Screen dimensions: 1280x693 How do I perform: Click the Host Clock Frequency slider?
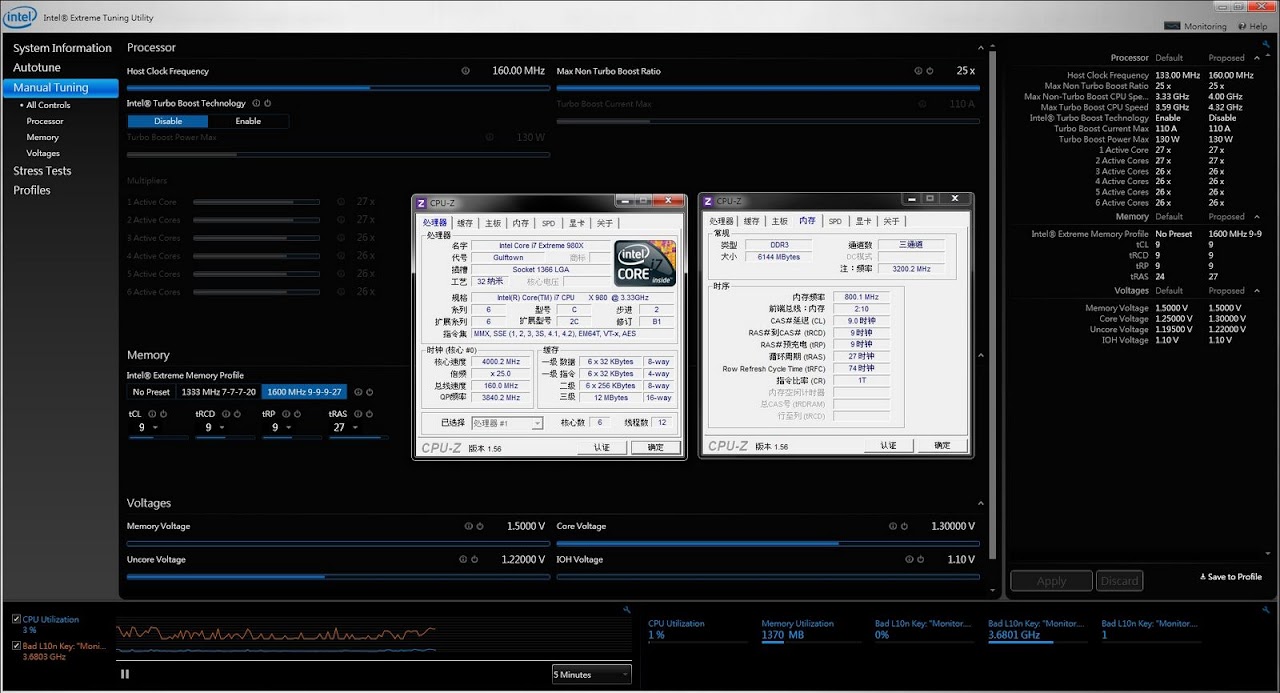coord(338,88)
